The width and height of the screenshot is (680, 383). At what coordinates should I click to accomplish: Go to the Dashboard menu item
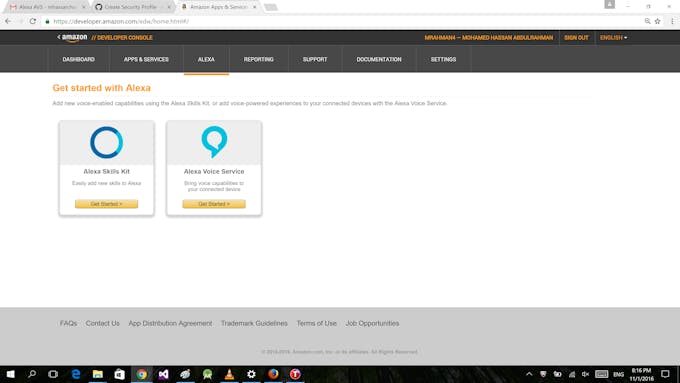coord(78,59)
